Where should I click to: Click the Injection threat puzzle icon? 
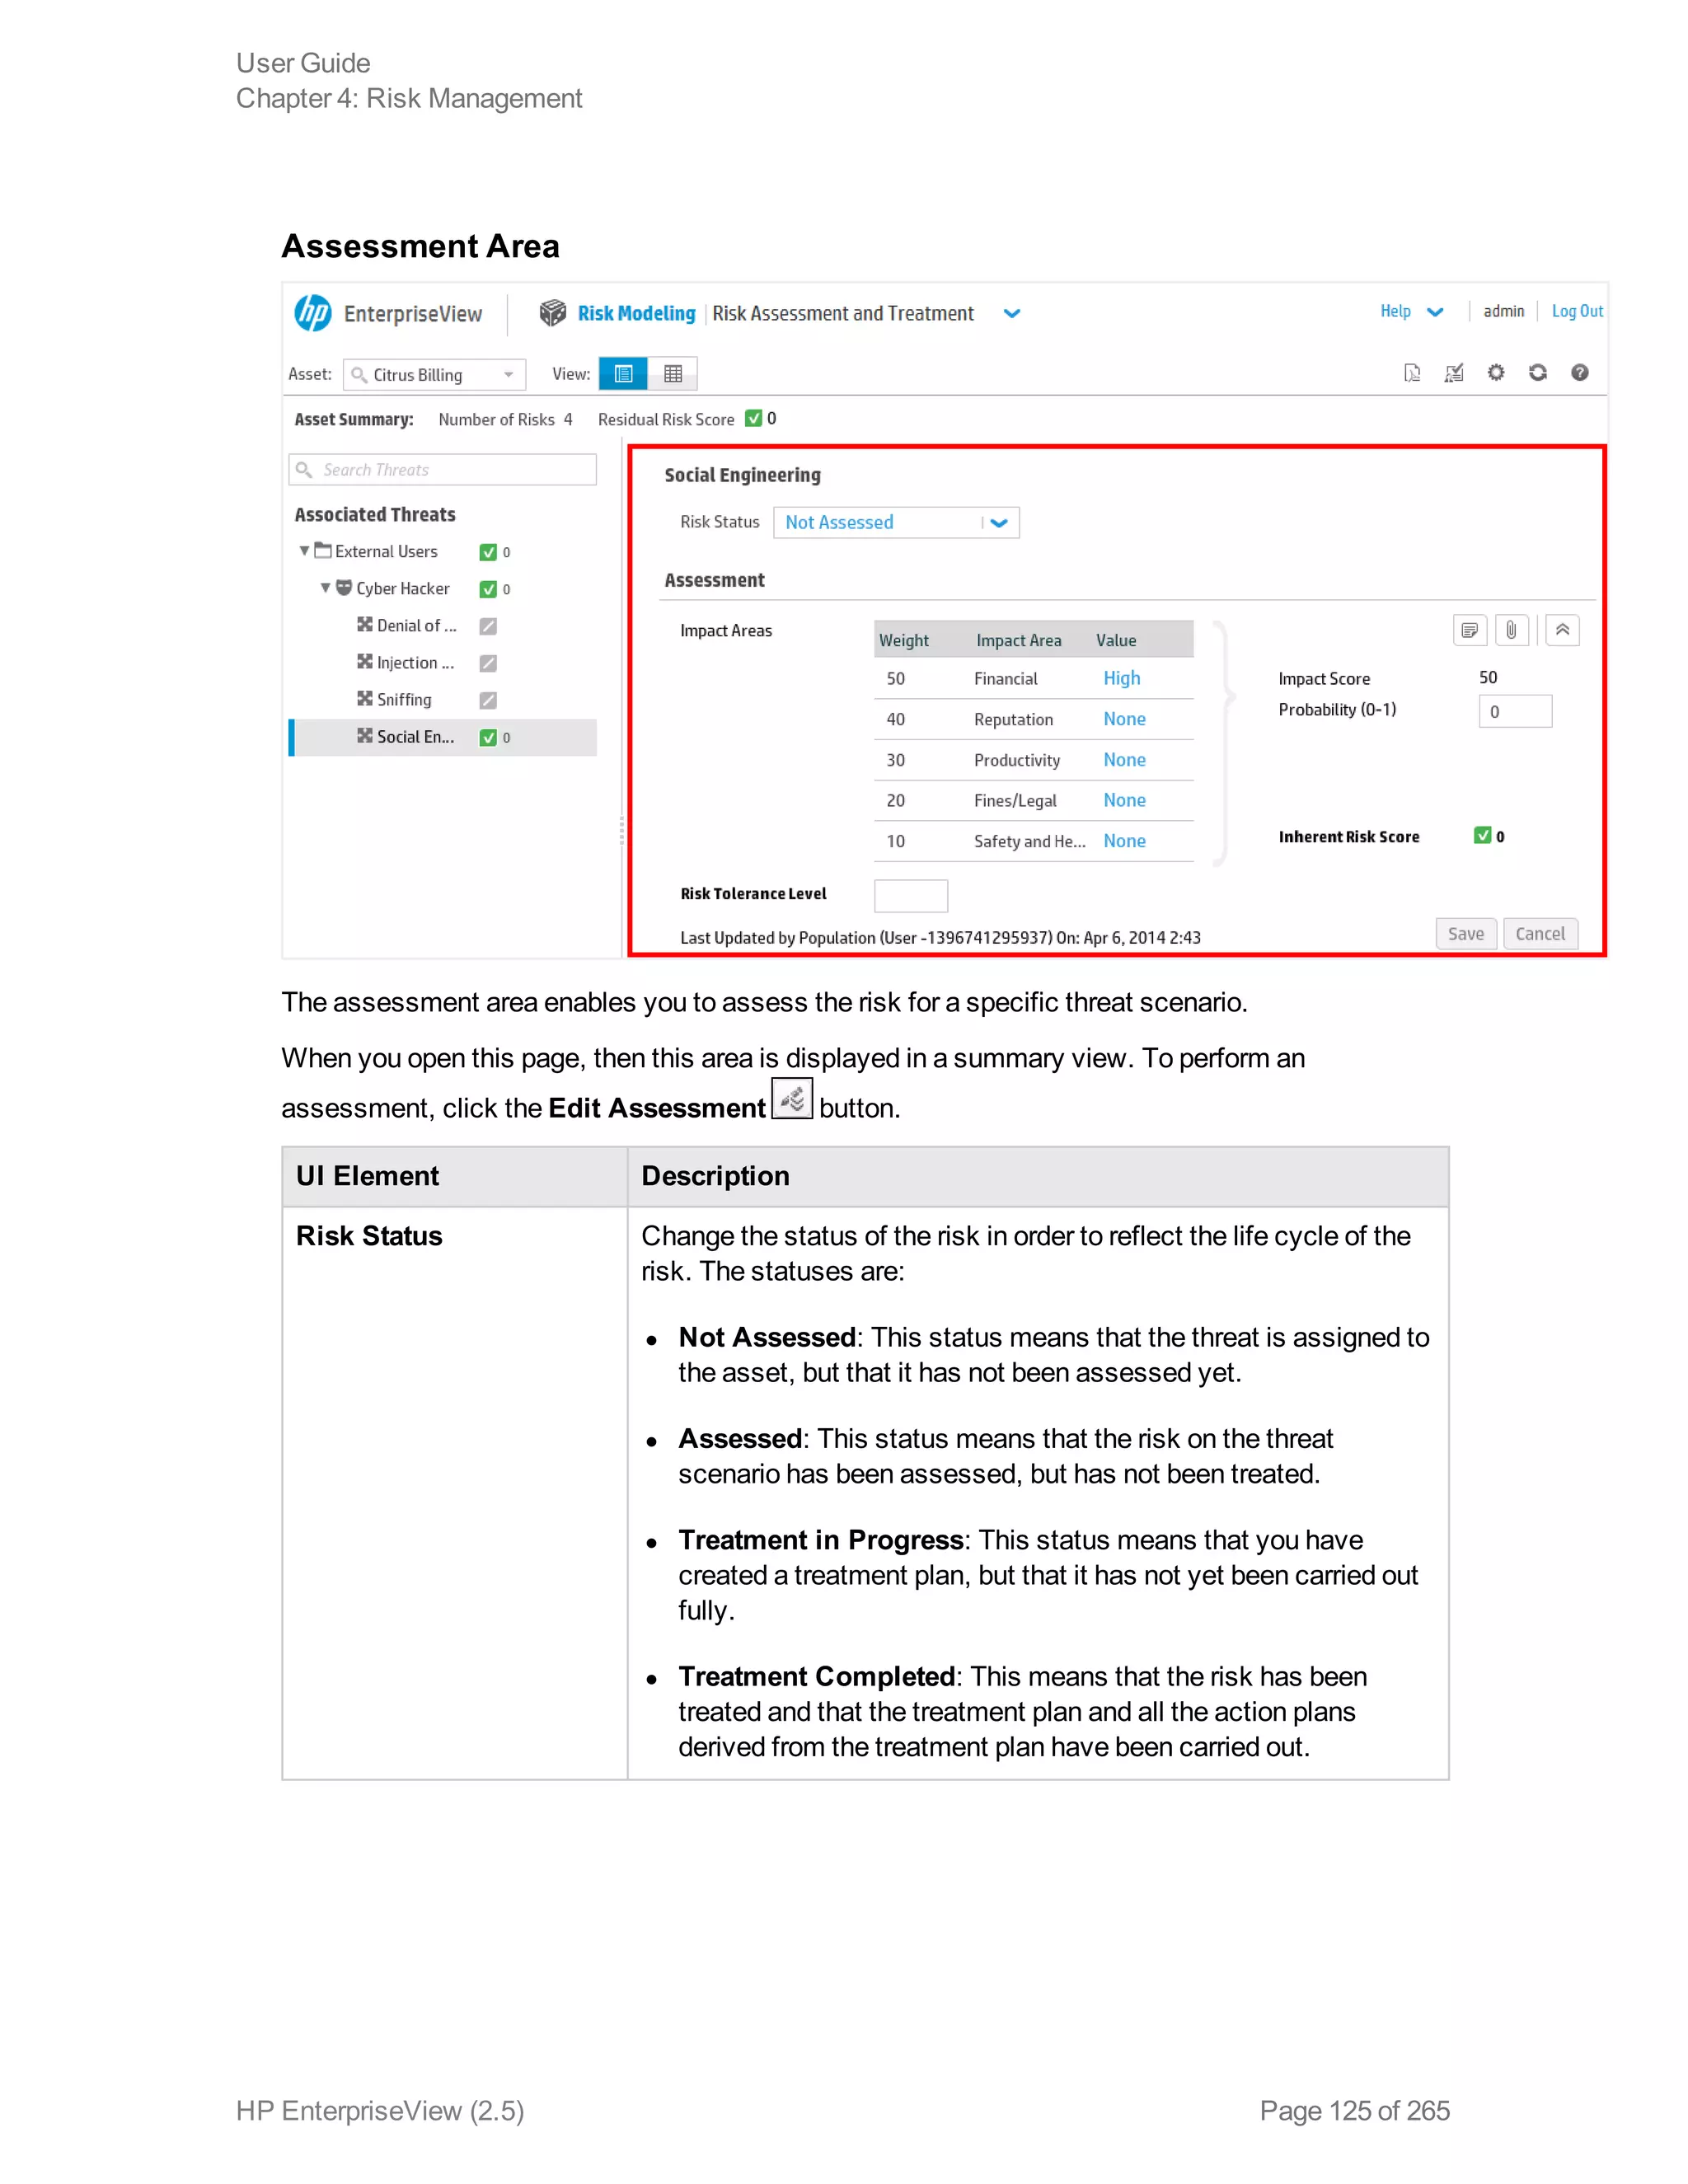coord(365,661)
